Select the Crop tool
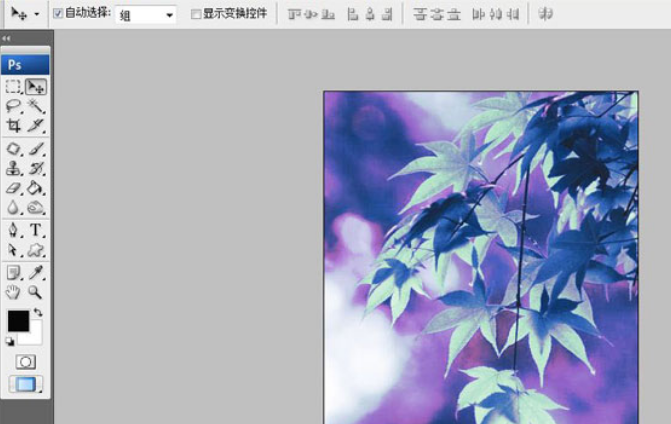The height and width of the screenshot is (424, 671). tap(13, 125)
